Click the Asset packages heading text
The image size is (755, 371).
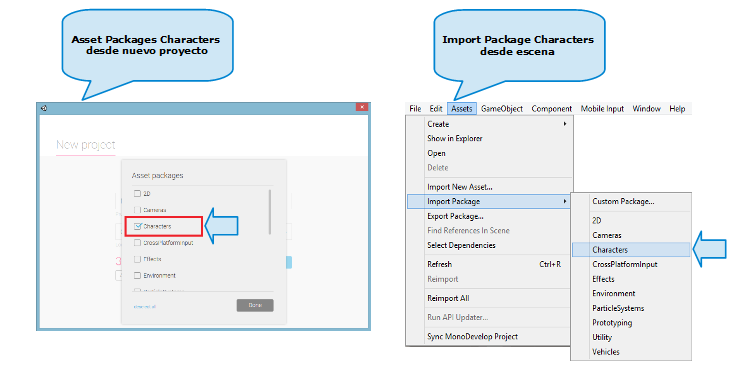coord(157,176)
